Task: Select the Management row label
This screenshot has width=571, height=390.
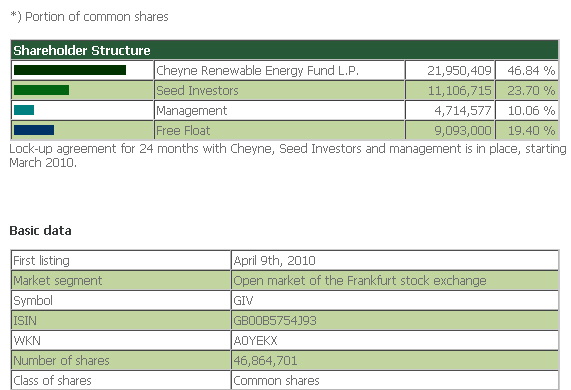Action: [x=192, y=110]
